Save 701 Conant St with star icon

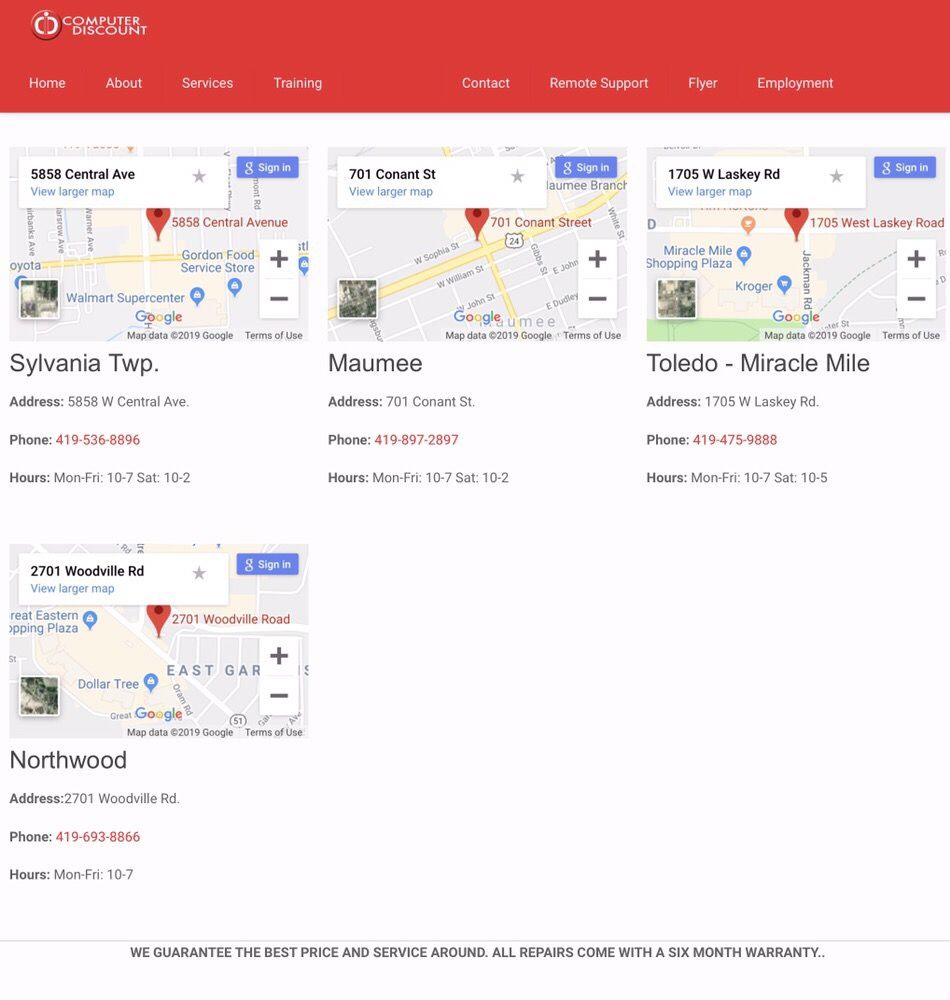click(517, 176)
